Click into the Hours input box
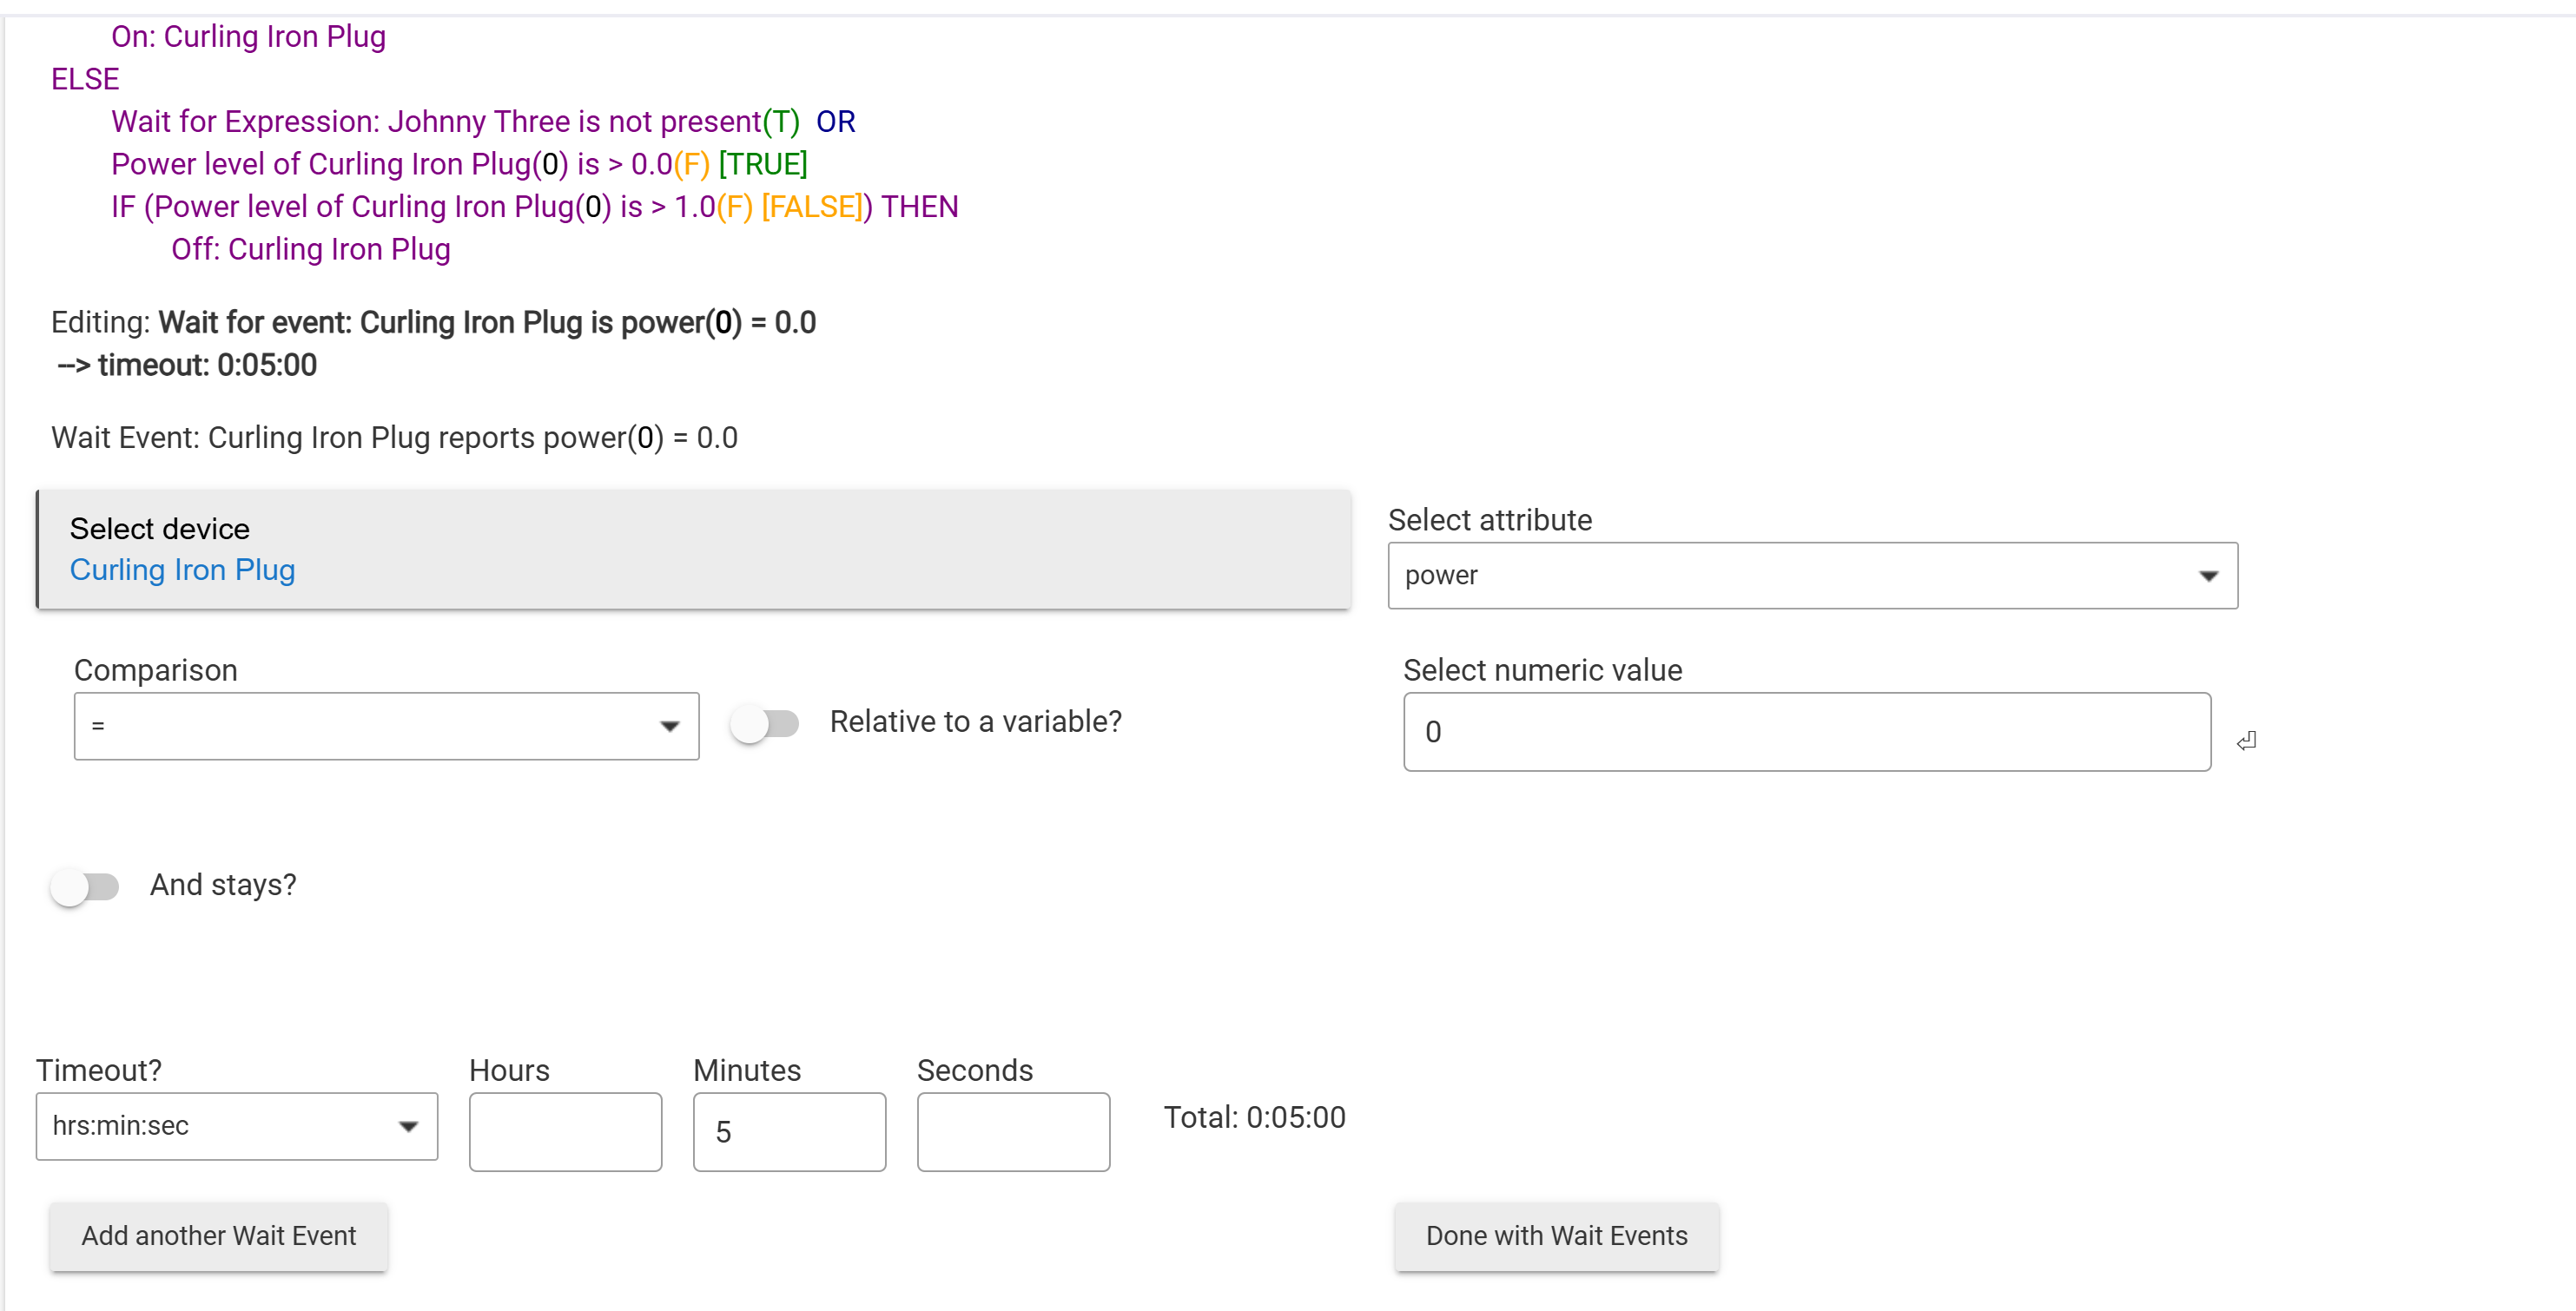The image size is (2576, 1311). (x=565, y=1132)
